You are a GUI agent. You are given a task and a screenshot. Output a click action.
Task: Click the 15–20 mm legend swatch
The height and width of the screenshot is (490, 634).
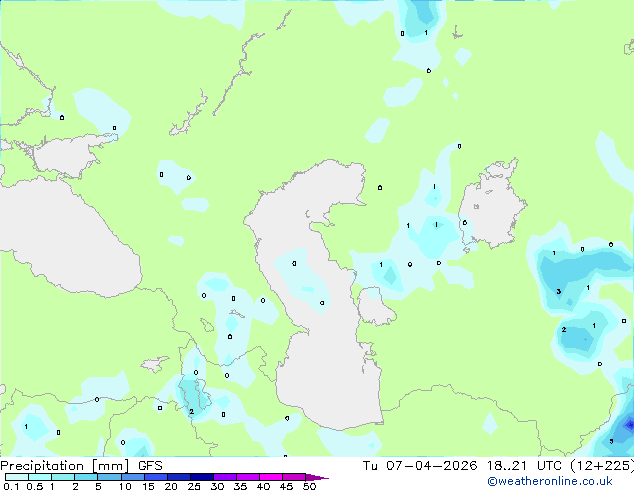coord(156,477)
